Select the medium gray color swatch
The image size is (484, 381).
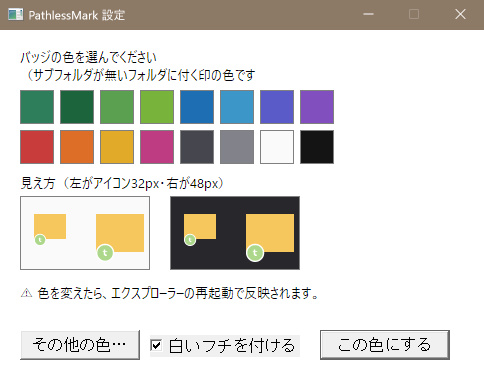point(237,147)
